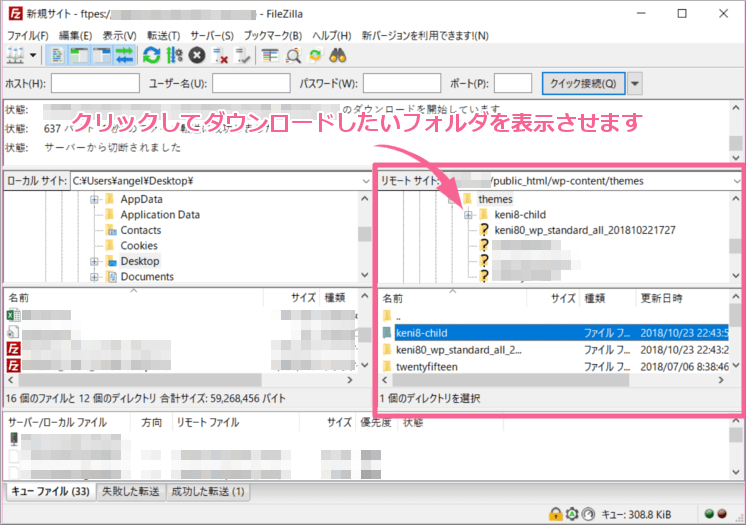Screen dimensions: 746x525
Task: Click local file list horizontal scroll left arrow
Action: click(x=11, y=380)
